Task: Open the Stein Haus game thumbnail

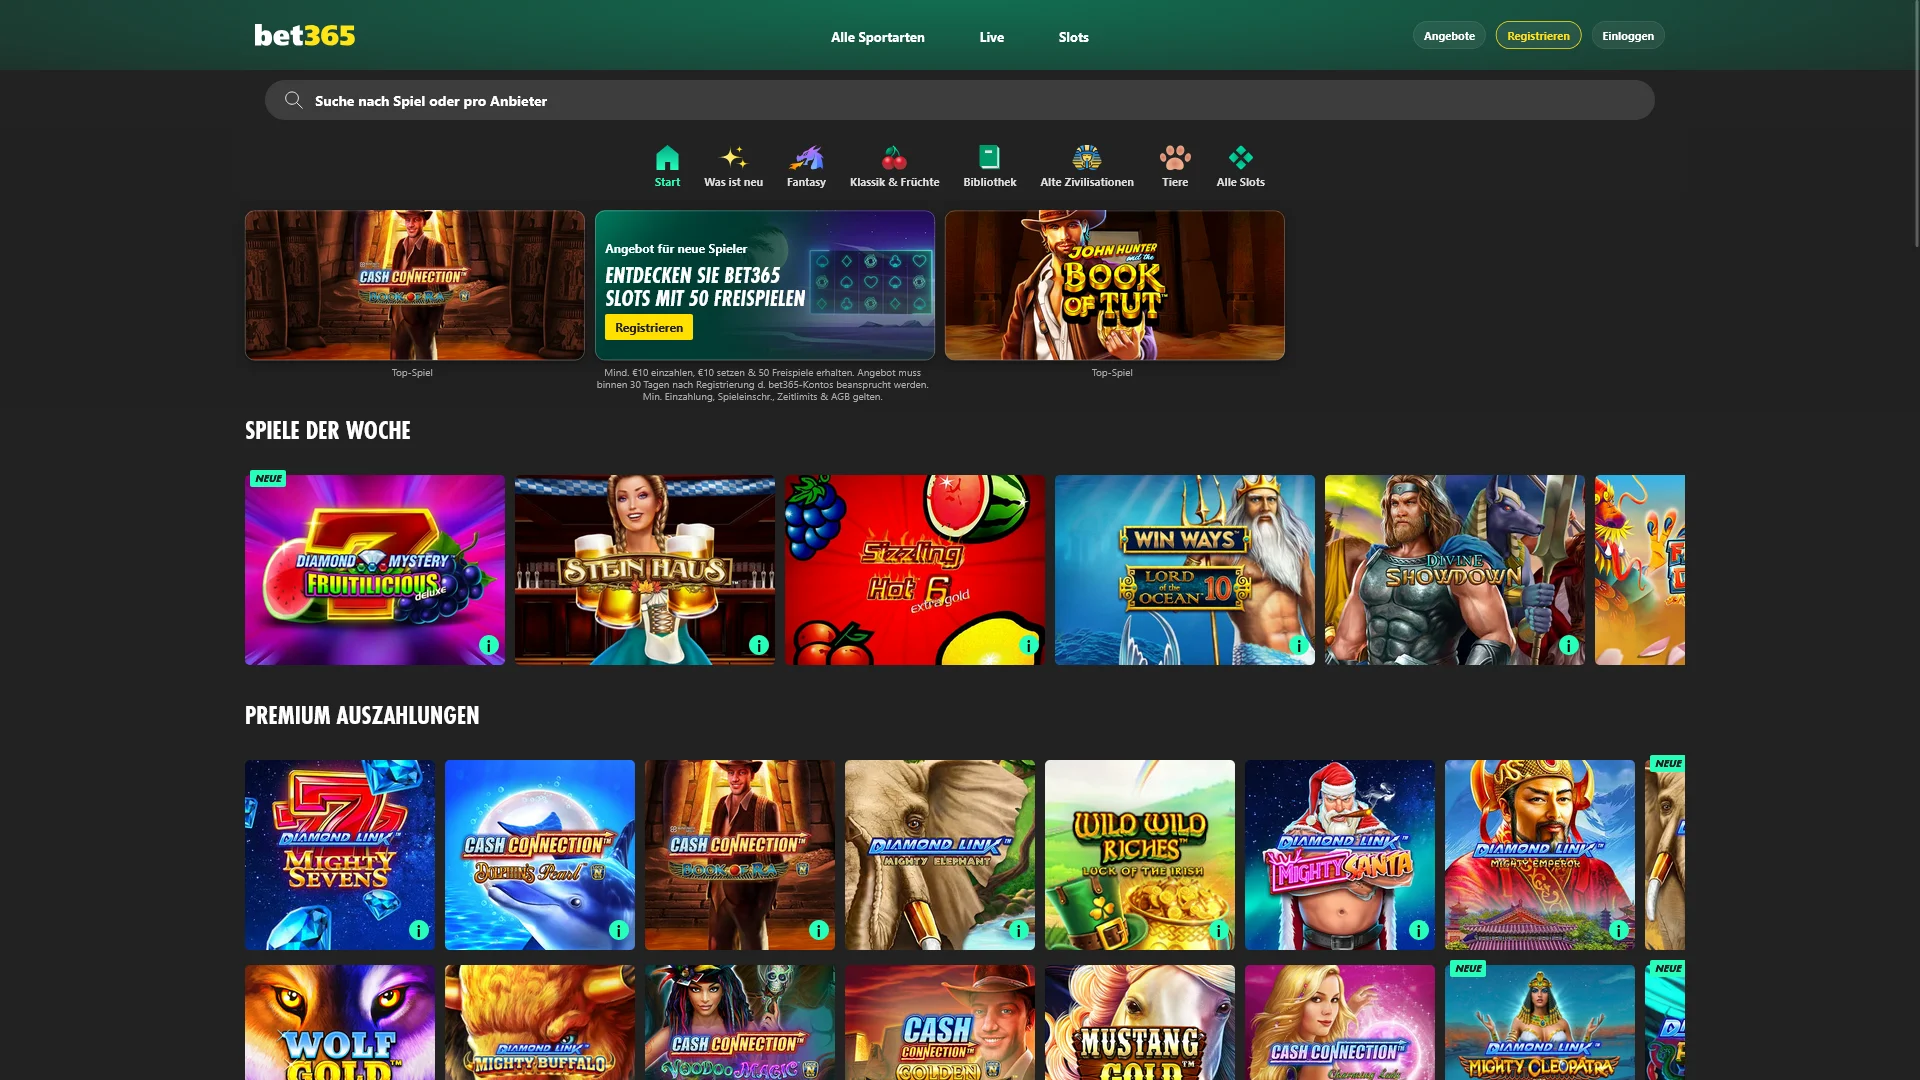Action: click(644, 569)
